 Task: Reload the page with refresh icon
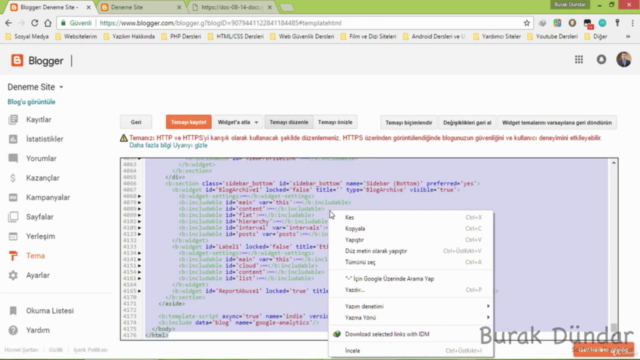[x=35, y=23]
